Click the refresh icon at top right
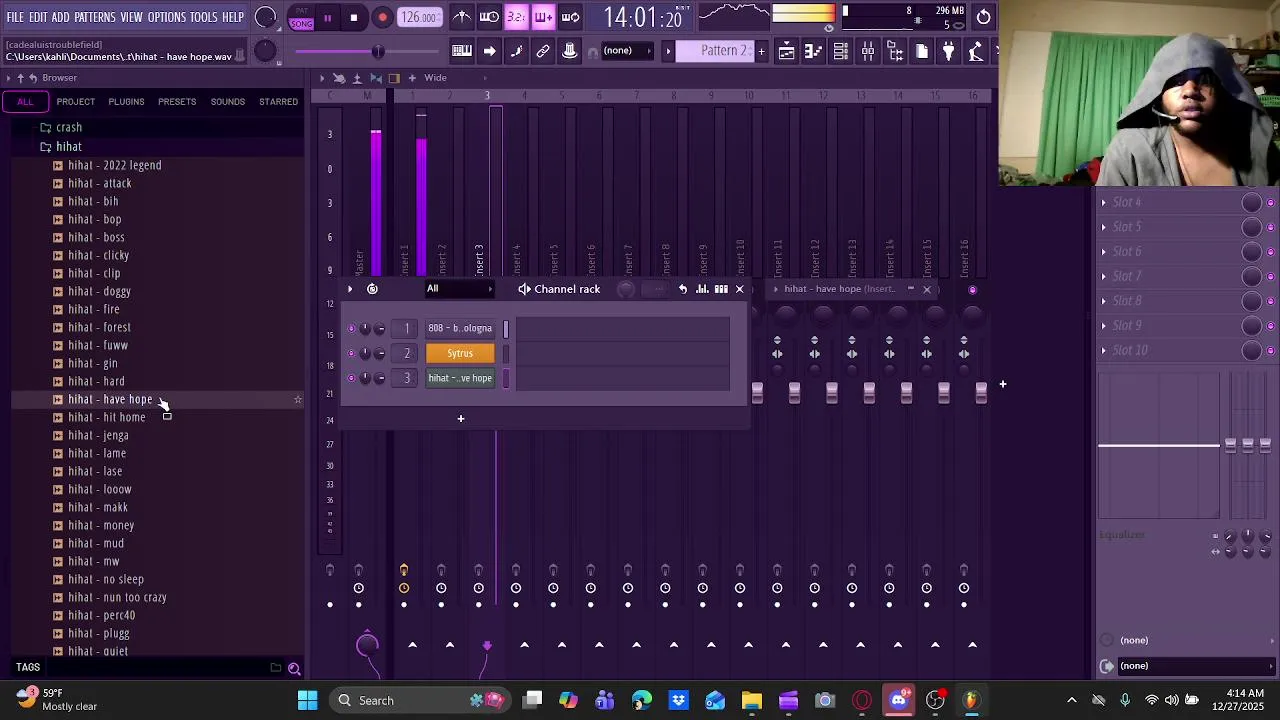 point(984,17)
